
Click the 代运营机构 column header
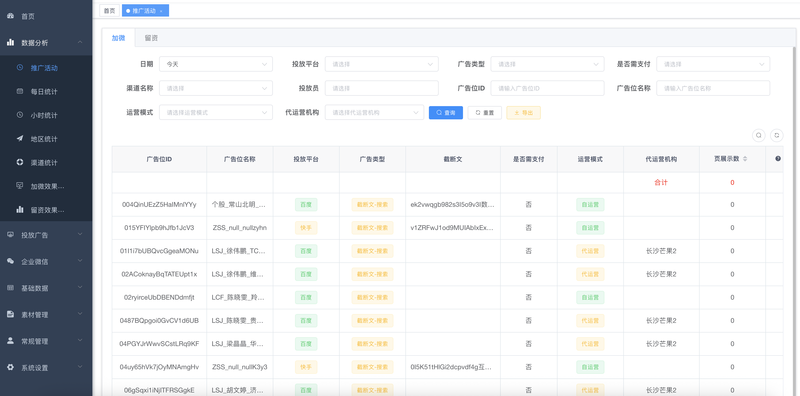tap(661, 159)
